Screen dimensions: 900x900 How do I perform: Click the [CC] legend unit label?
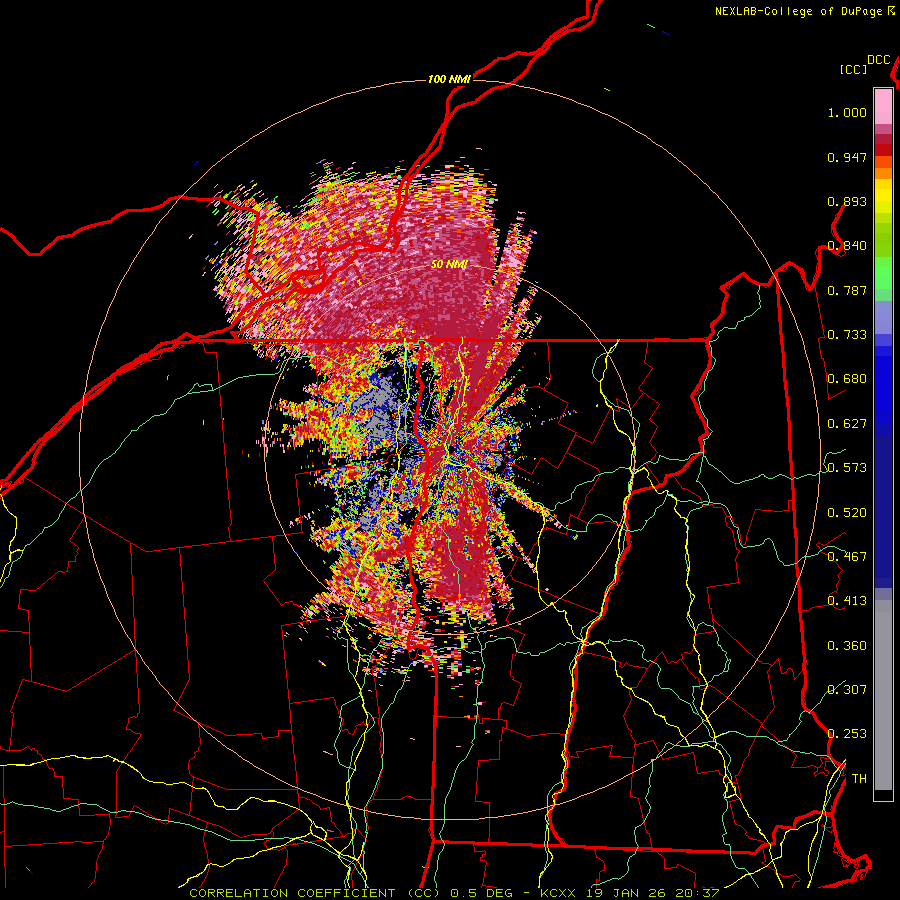click(x=854, y=69)
